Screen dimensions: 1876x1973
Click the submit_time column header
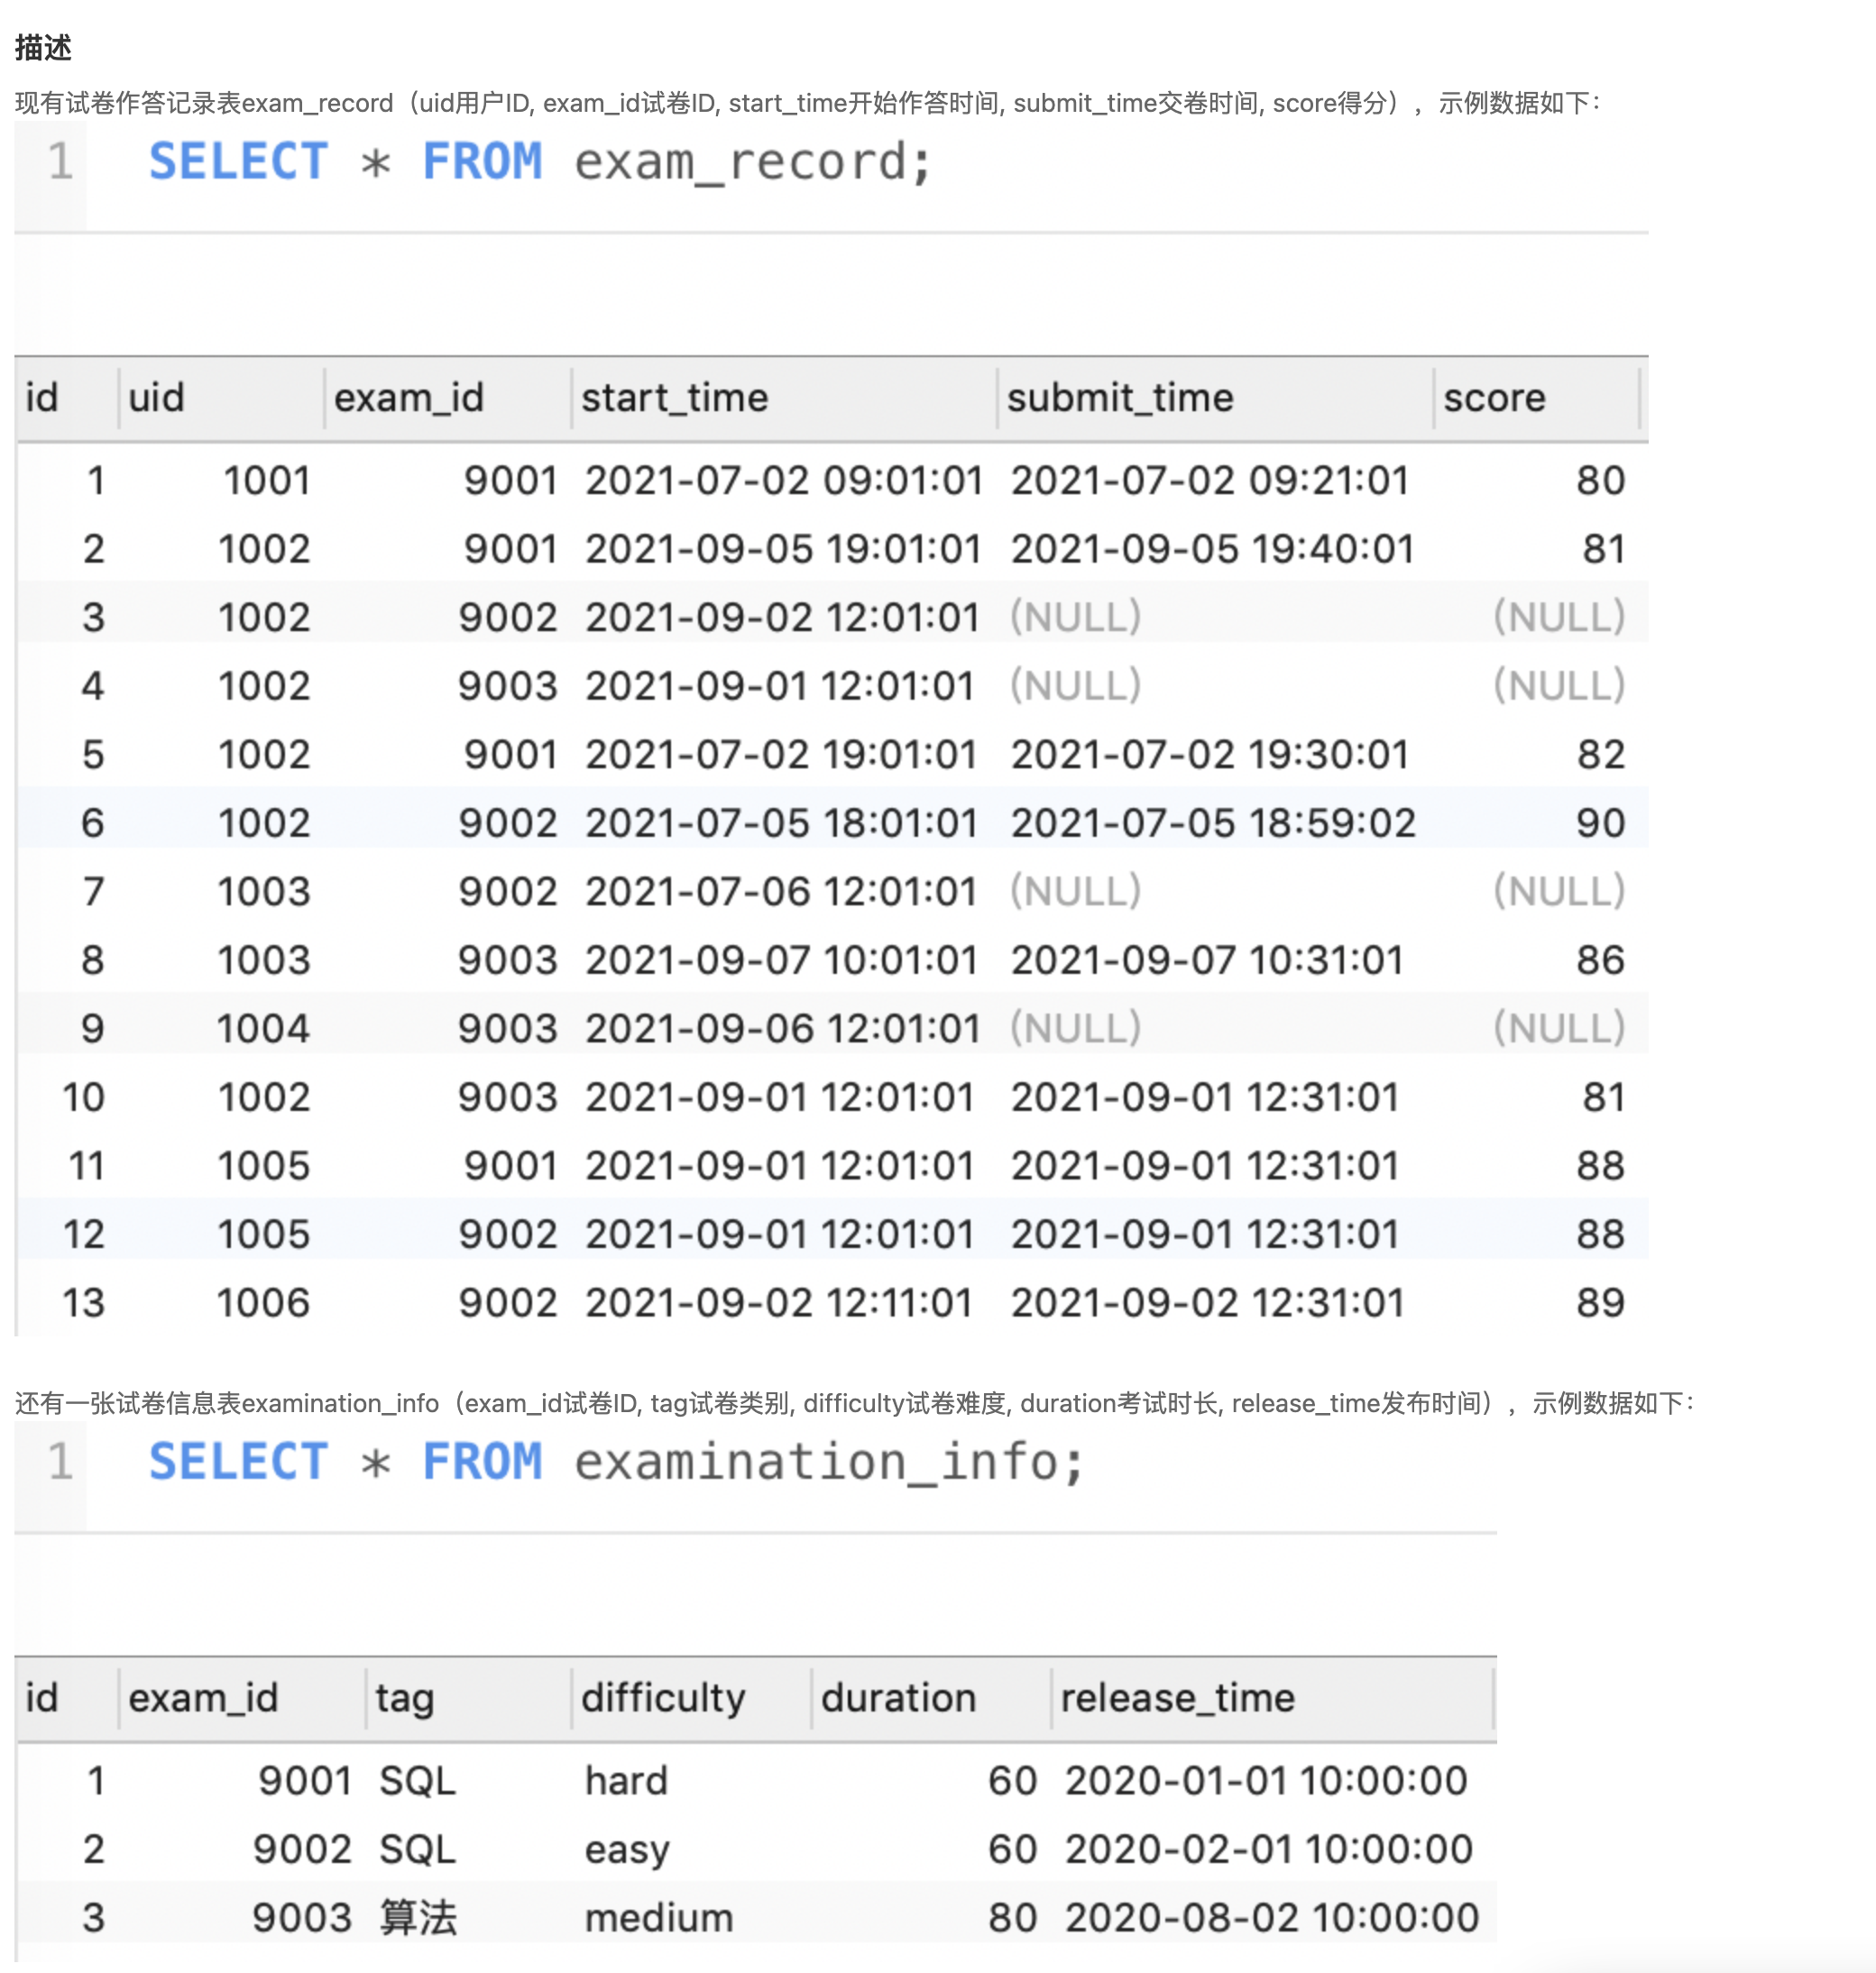(1119, 398)
